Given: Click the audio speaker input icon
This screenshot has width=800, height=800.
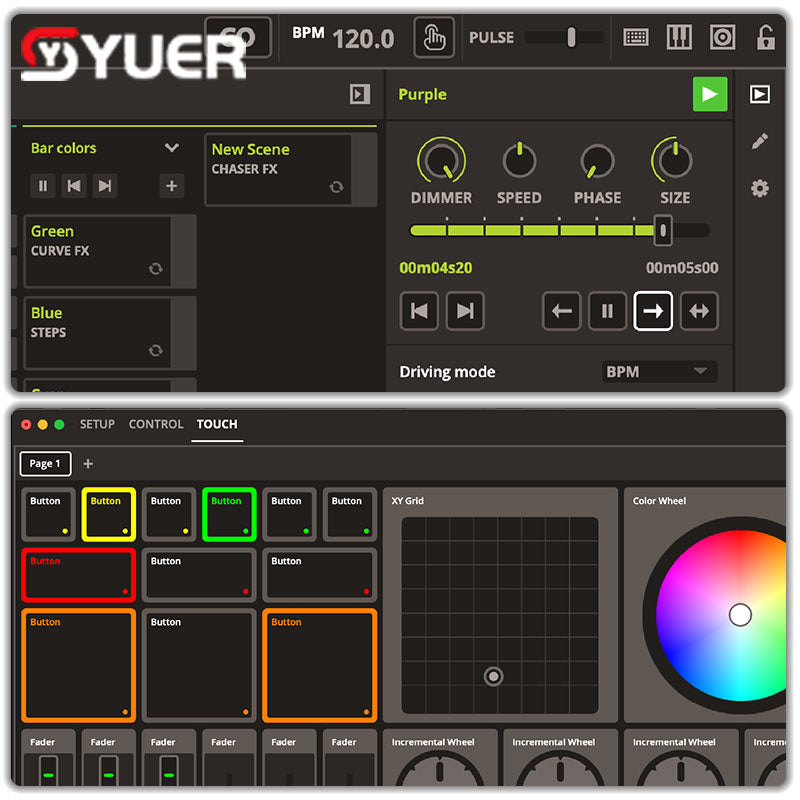Looking at the screenshot, I should pos(722,37).
